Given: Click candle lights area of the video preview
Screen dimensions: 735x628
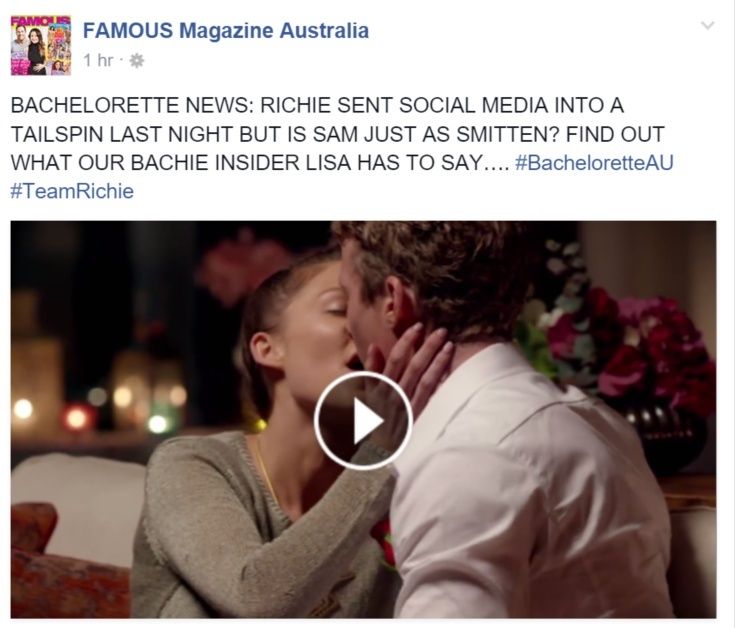Looking at the screenshot, I should pyautogui.click(x=98, y=403).
